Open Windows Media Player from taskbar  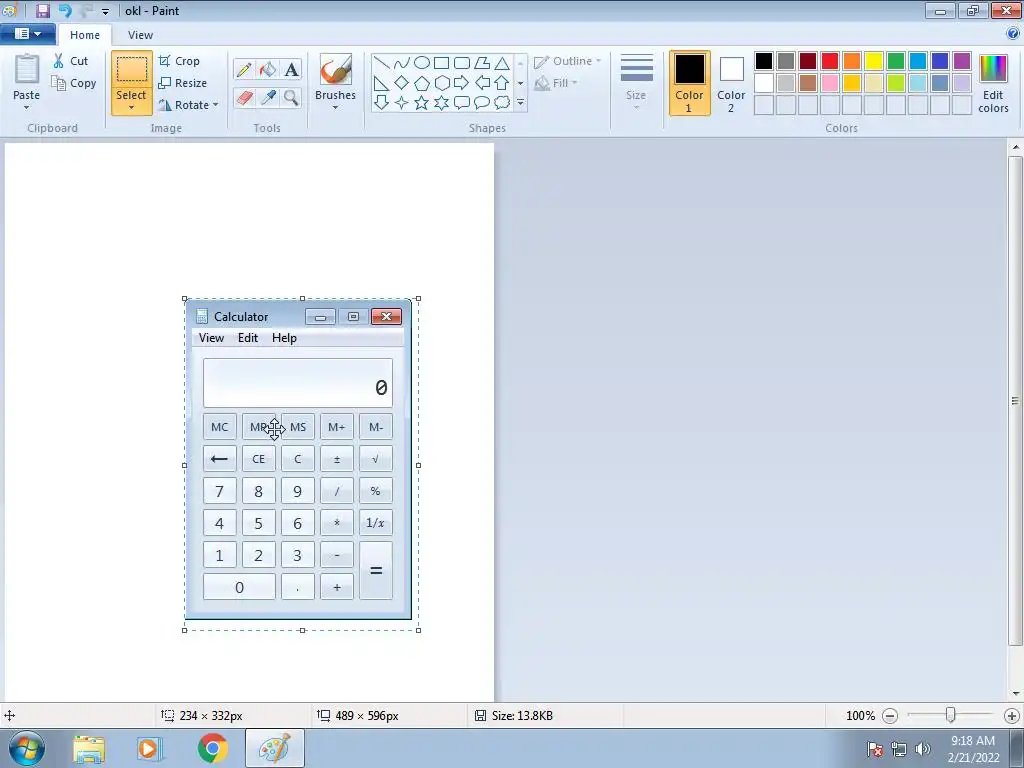[149, 748]
